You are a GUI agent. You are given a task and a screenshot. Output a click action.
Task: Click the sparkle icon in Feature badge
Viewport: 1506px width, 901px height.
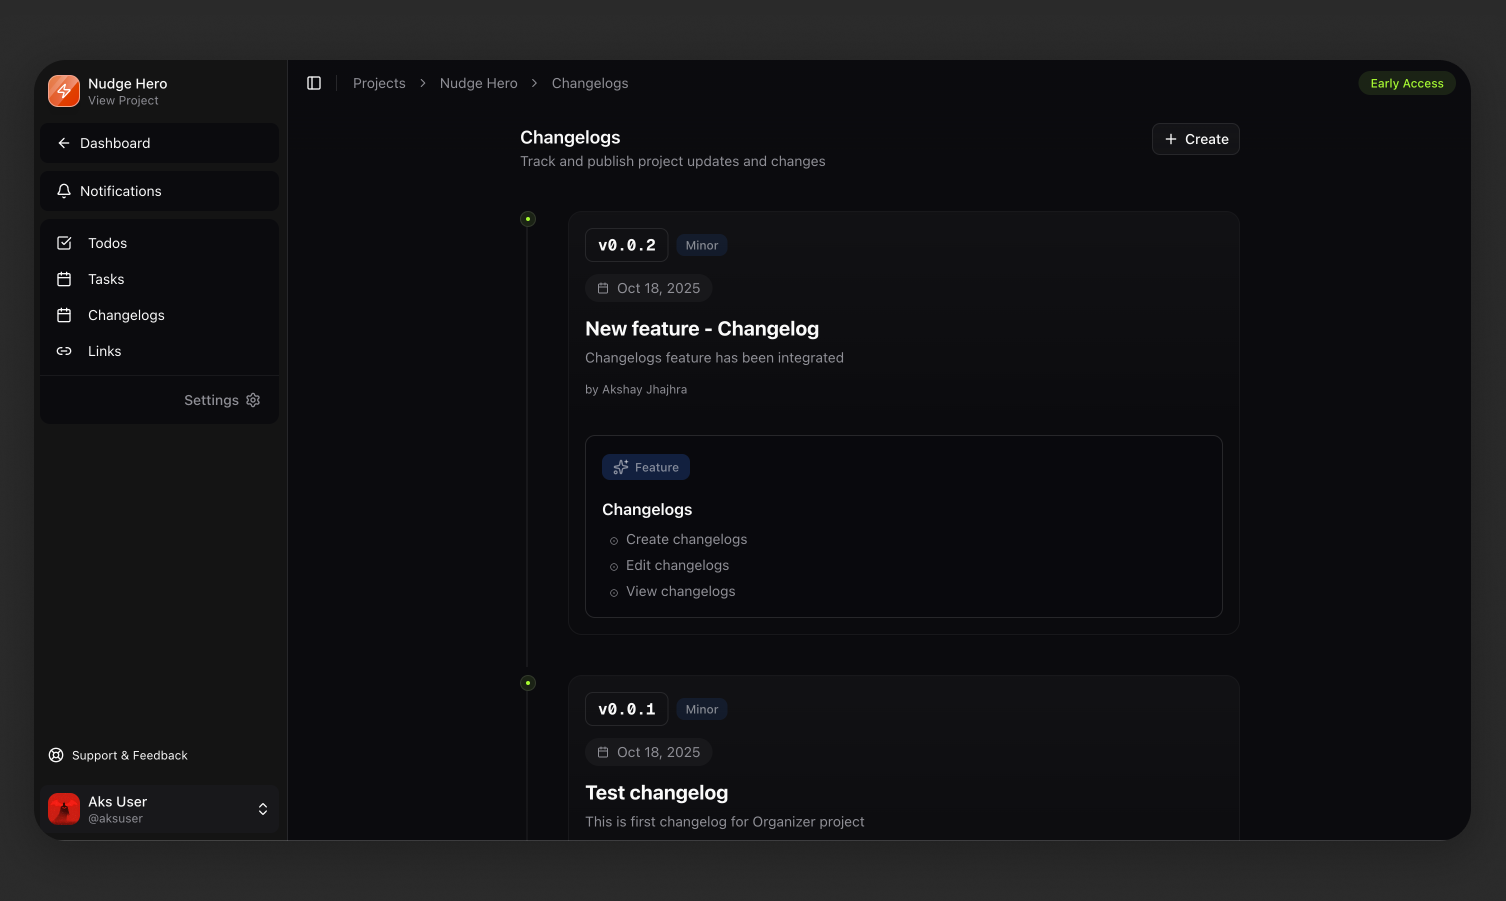click(x=621, y=467)
